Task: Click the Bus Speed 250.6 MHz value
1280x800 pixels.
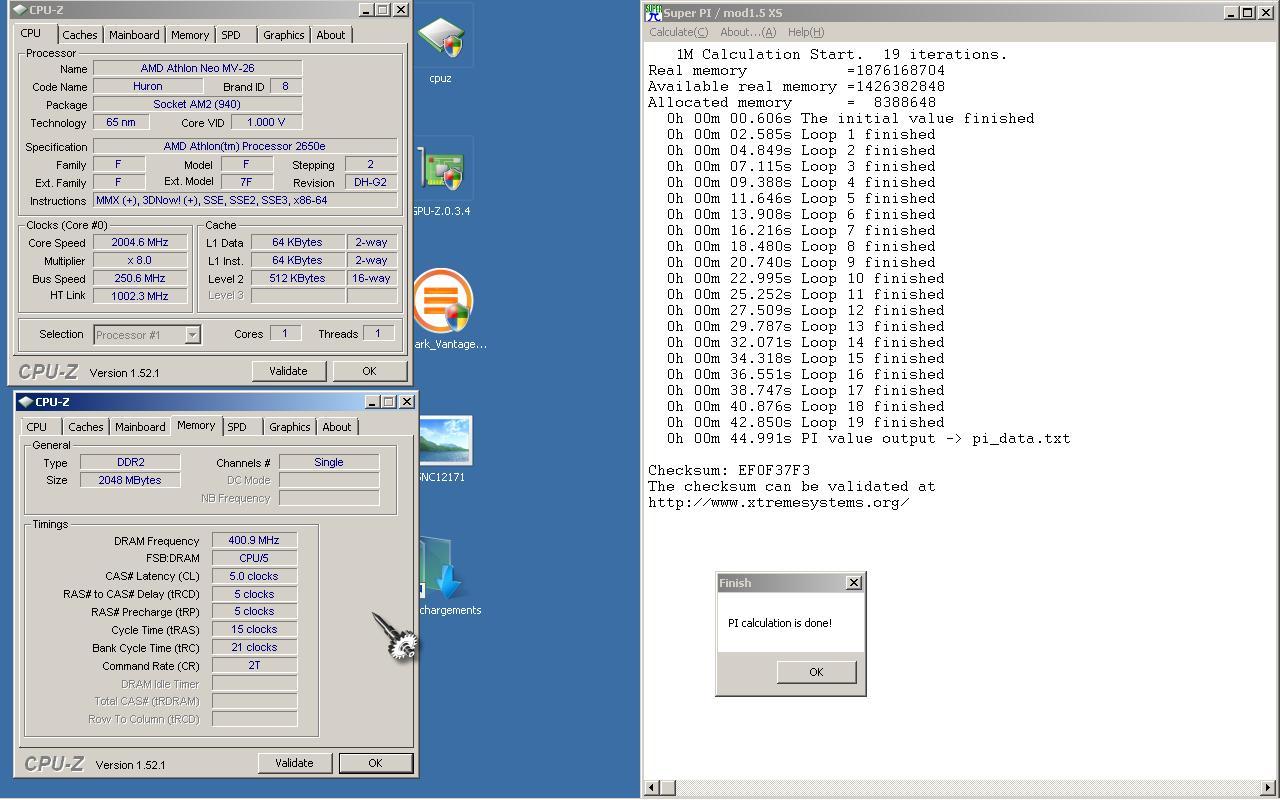Action: point(140,278)
